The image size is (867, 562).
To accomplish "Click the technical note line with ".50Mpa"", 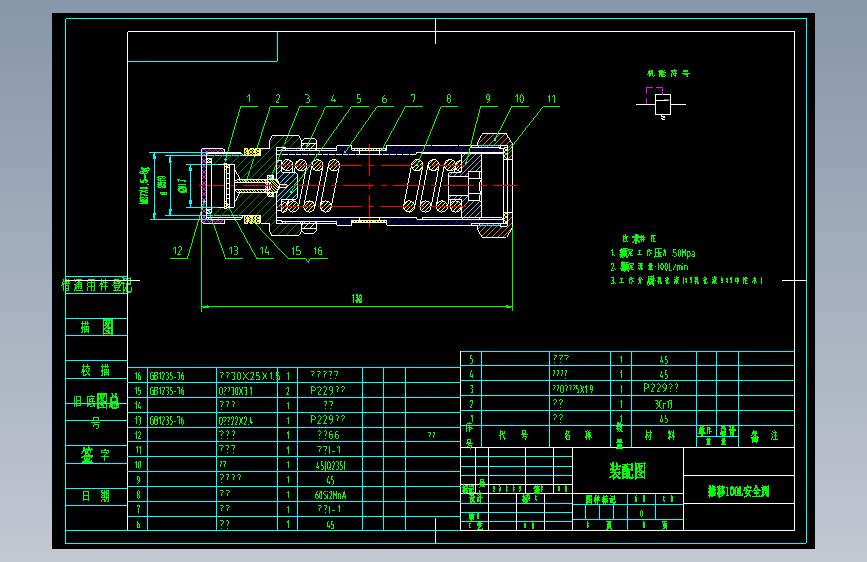I will coord(653,253).
